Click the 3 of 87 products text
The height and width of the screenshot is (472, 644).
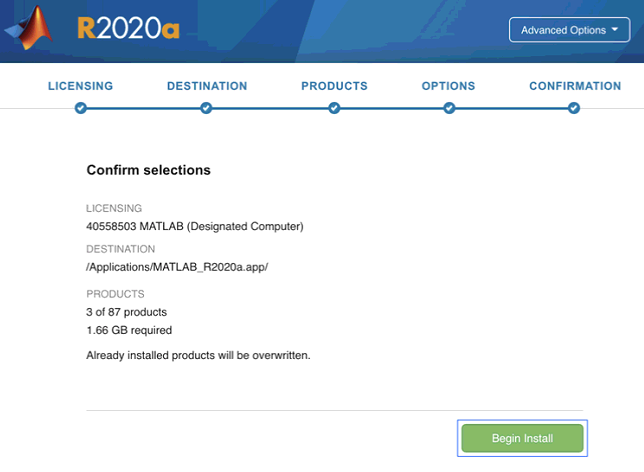point(126,312)
